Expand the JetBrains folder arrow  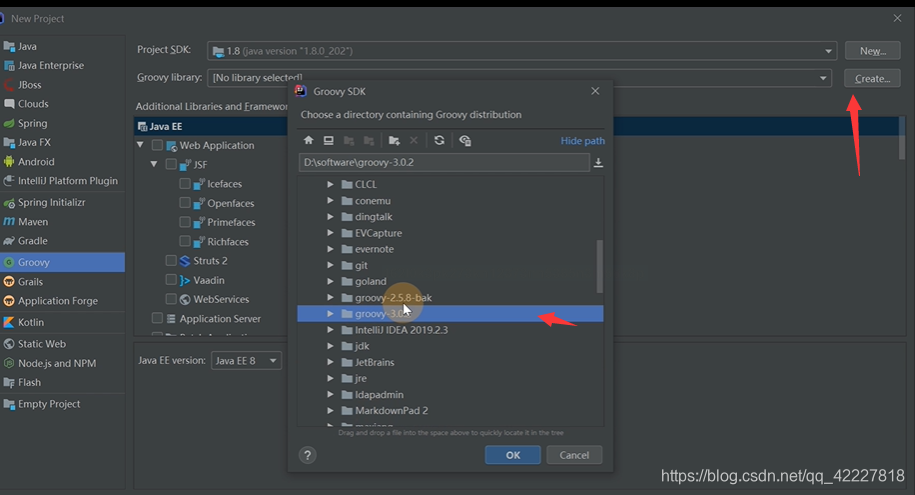[x=330, y=362]
